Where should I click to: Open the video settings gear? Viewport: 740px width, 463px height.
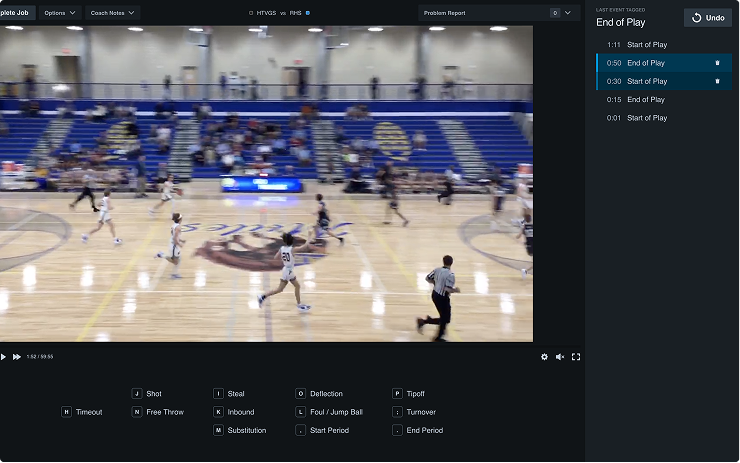[x=544, y=357]
